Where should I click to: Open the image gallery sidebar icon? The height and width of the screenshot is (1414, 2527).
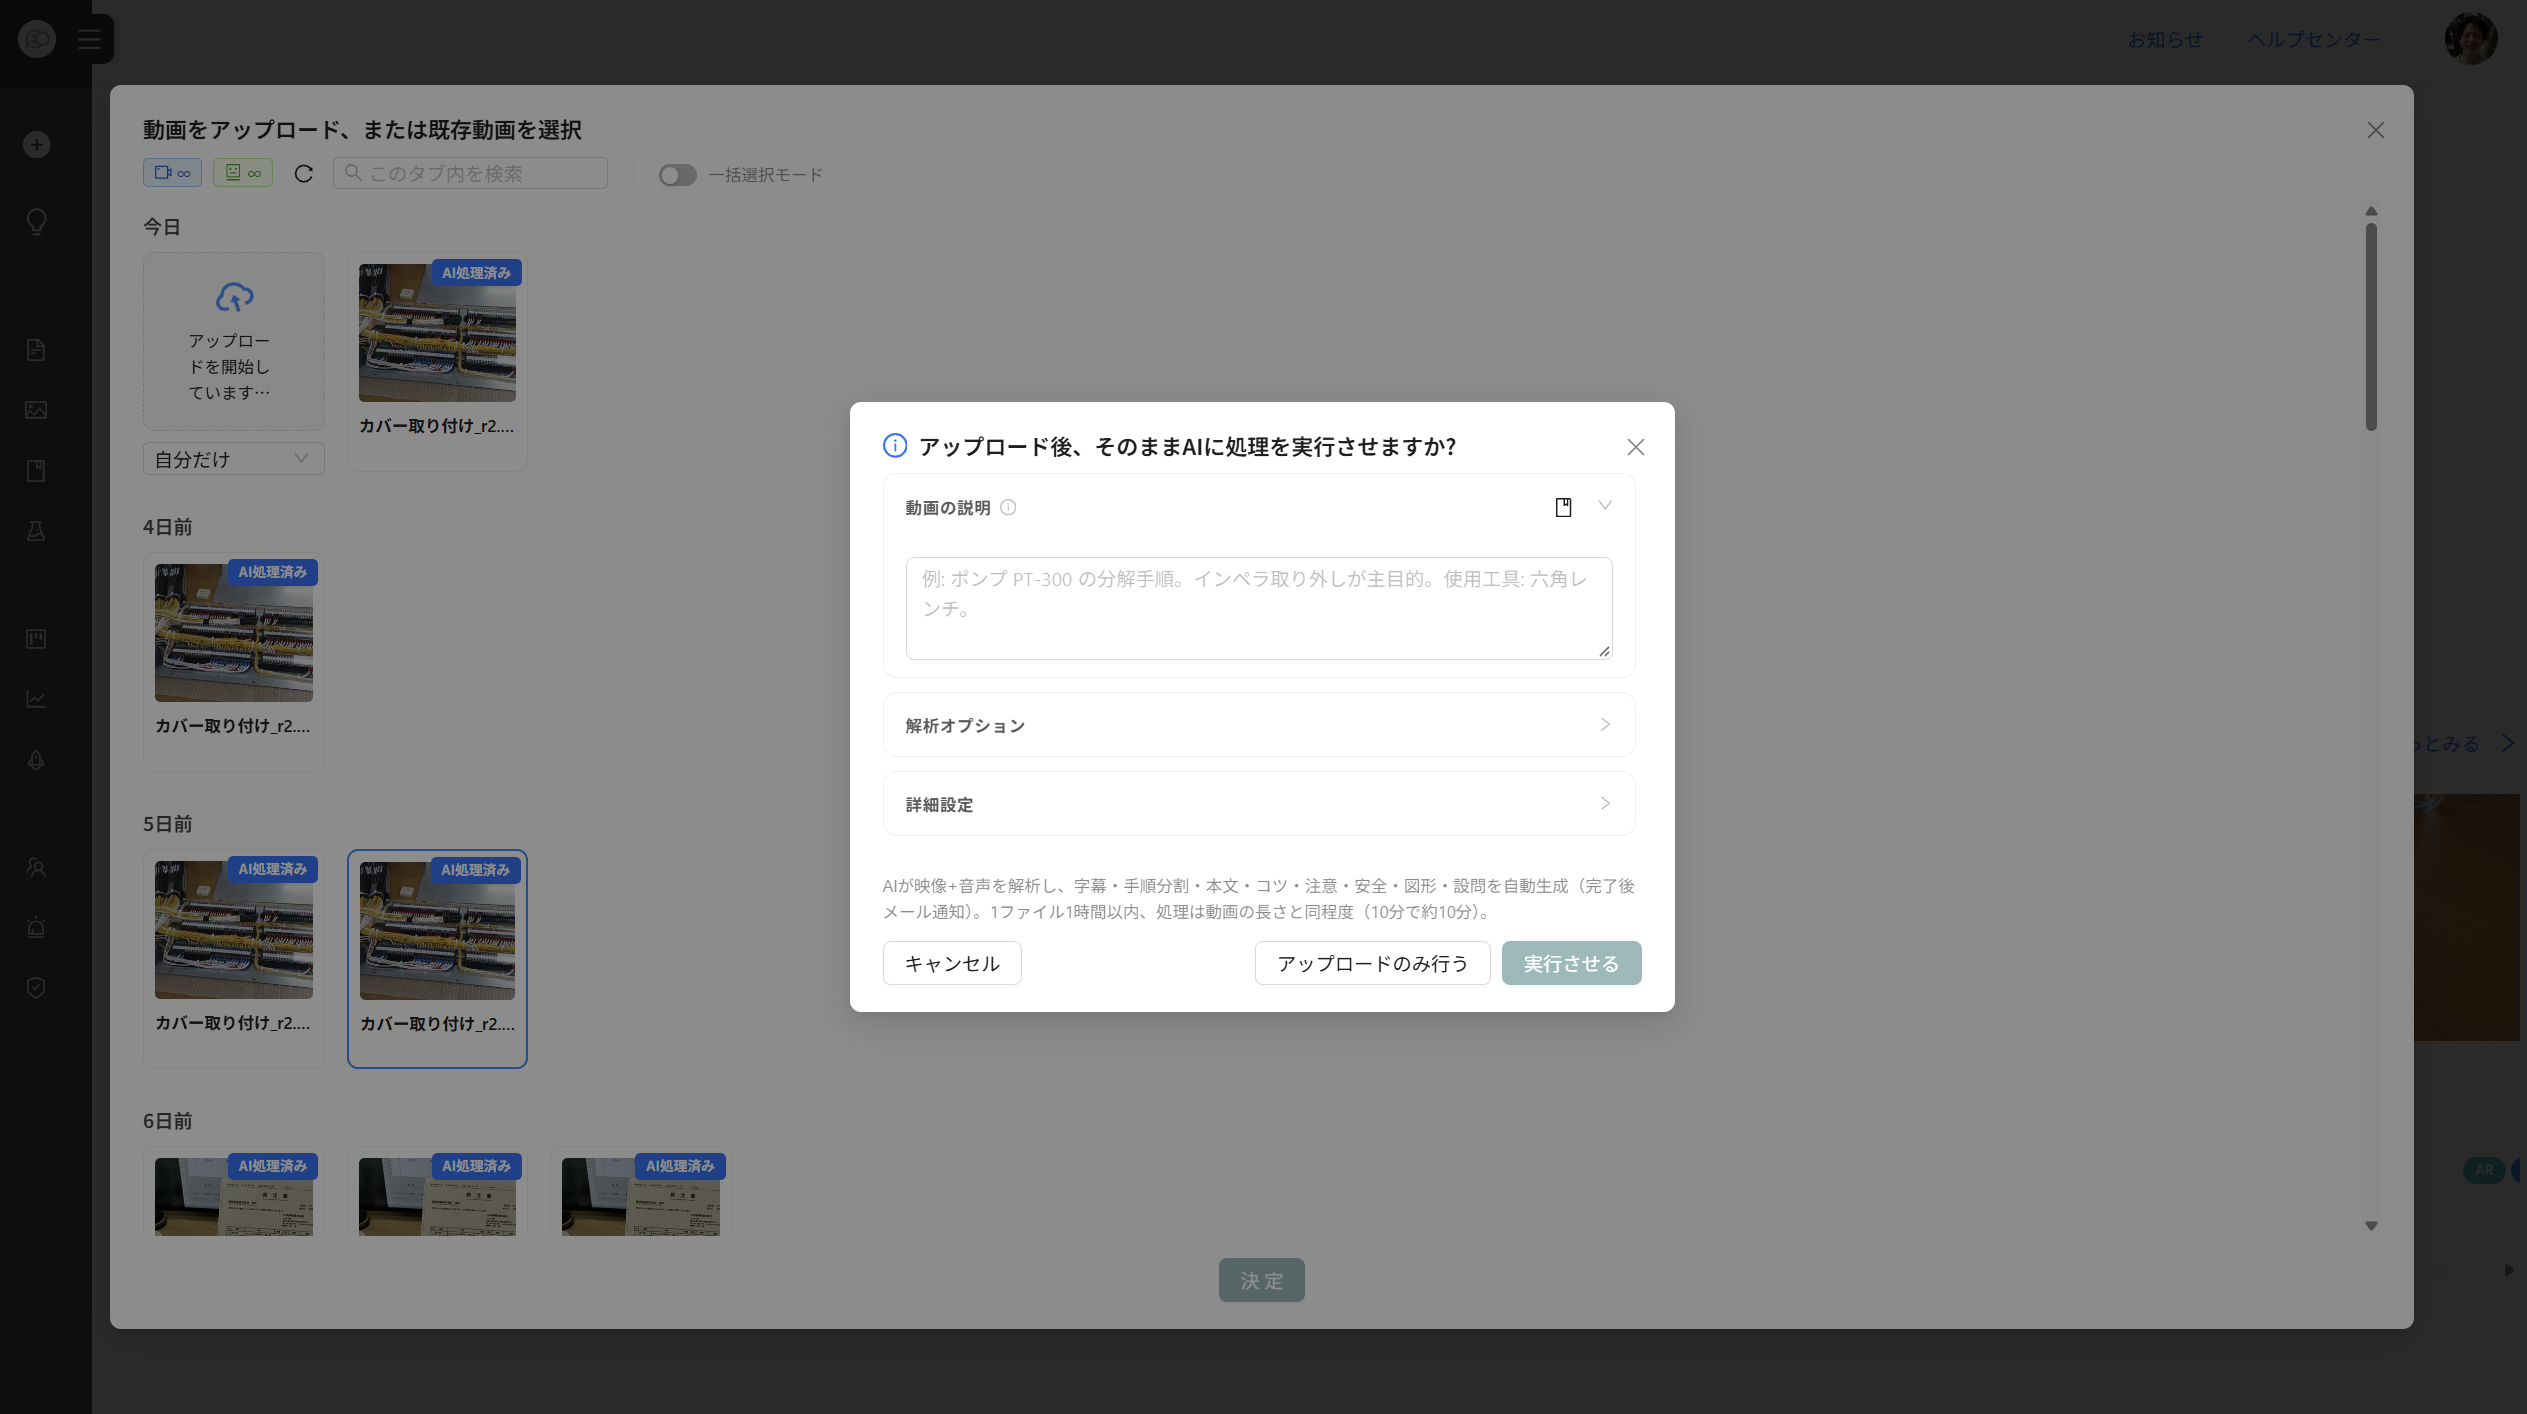pyautogui.click(x=36, y=410)
